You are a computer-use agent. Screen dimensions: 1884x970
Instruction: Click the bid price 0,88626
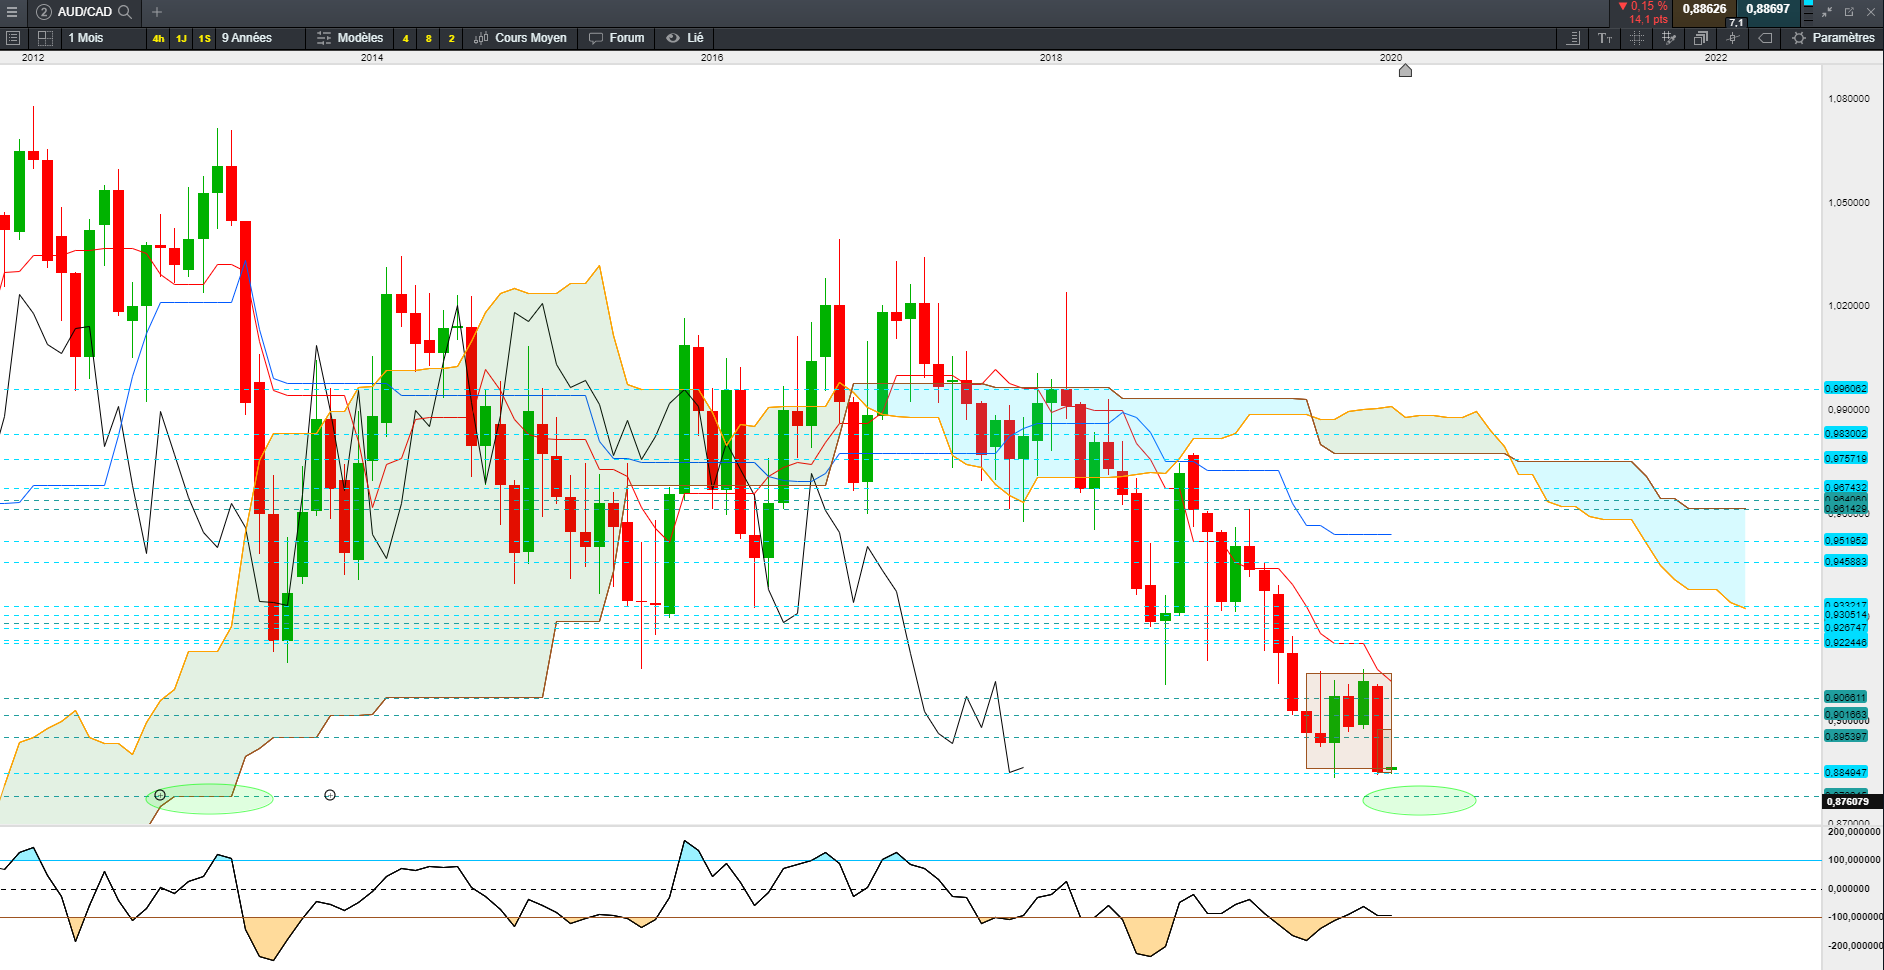click(x=1704, y=9)
